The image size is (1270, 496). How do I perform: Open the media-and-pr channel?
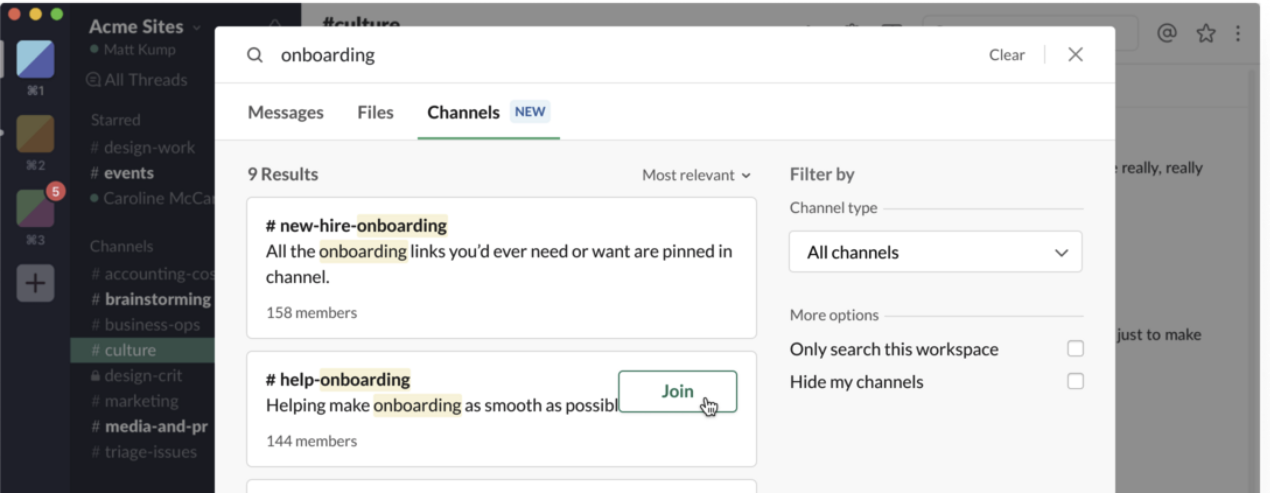tap(149, 427)
